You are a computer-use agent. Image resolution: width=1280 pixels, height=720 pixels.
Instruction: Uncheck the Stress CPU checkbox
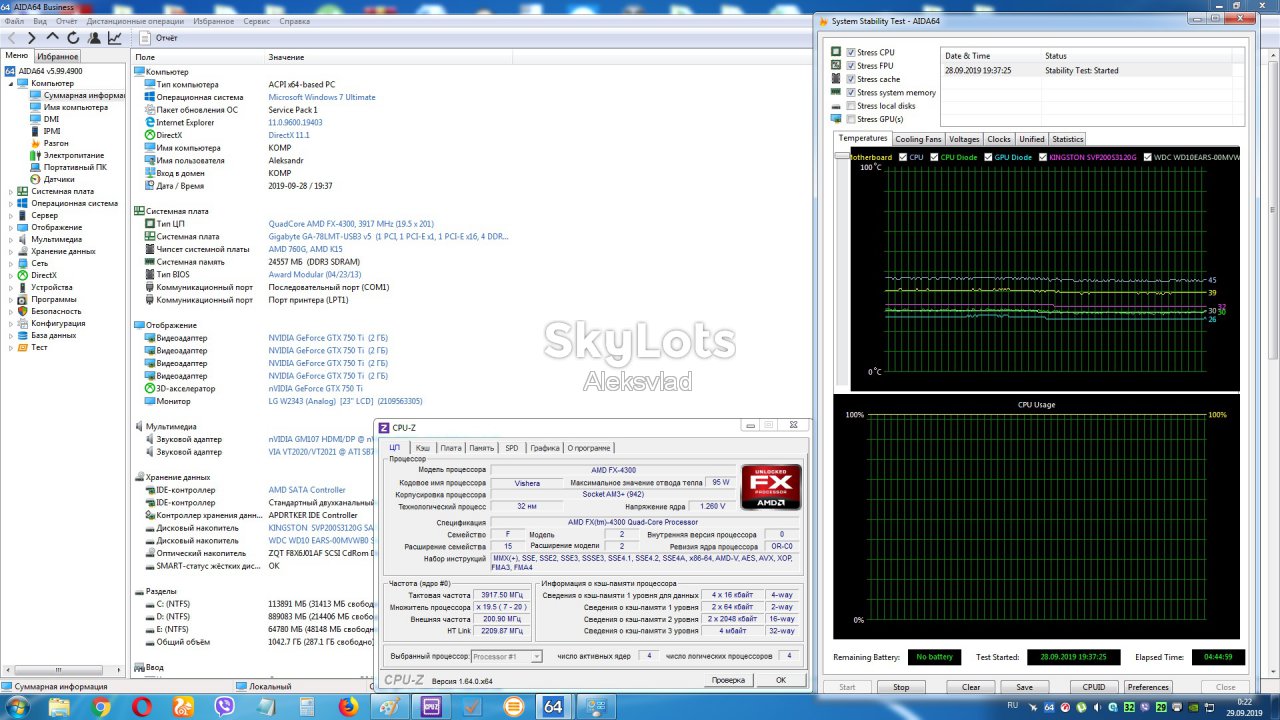click(x=851, y=52)
